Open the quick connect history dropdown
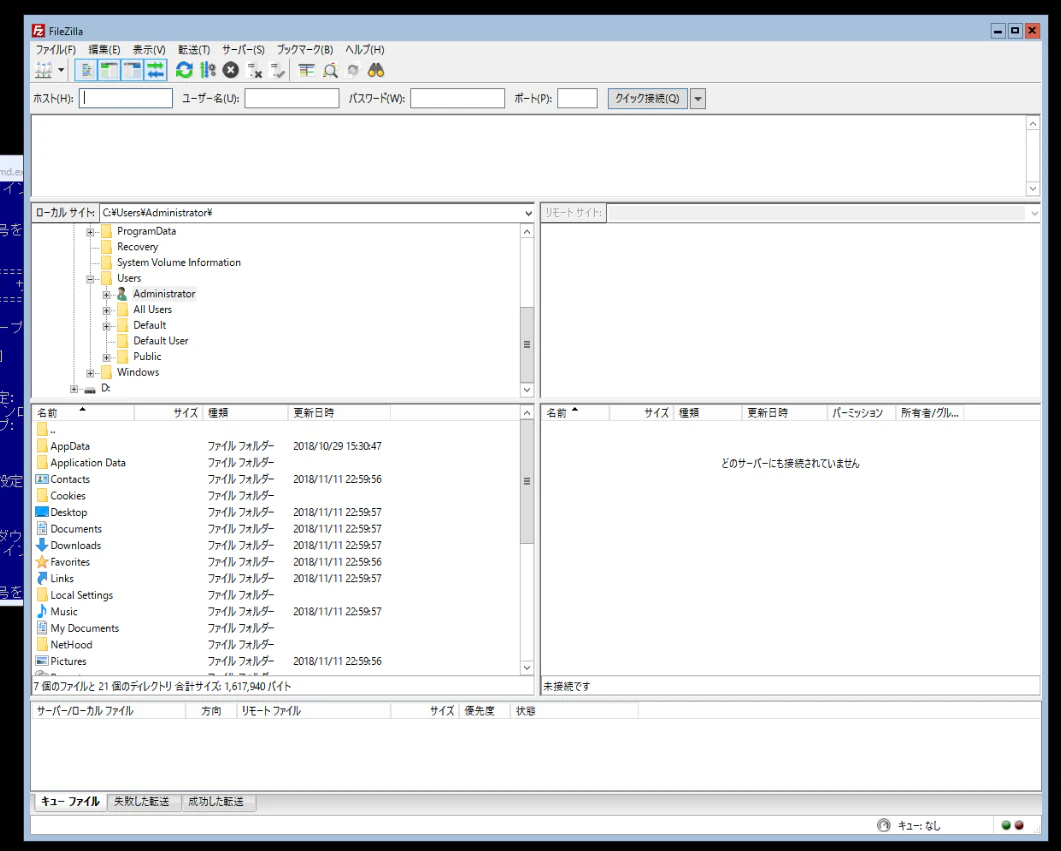Screen dimensions: 1061x851 point(698,99)
